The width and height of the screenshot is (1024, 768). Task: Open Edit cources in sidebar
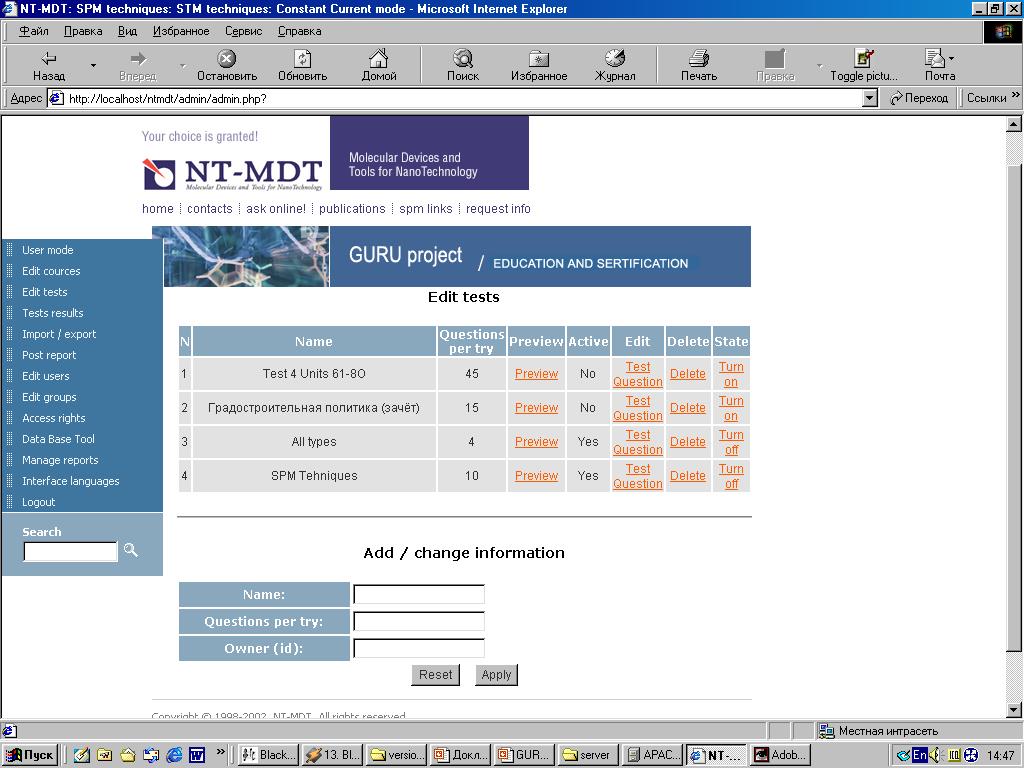(51, 271)
